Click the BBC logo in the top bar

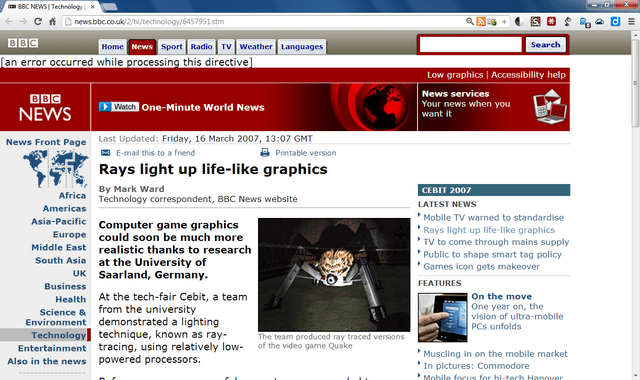pos(23,43)
